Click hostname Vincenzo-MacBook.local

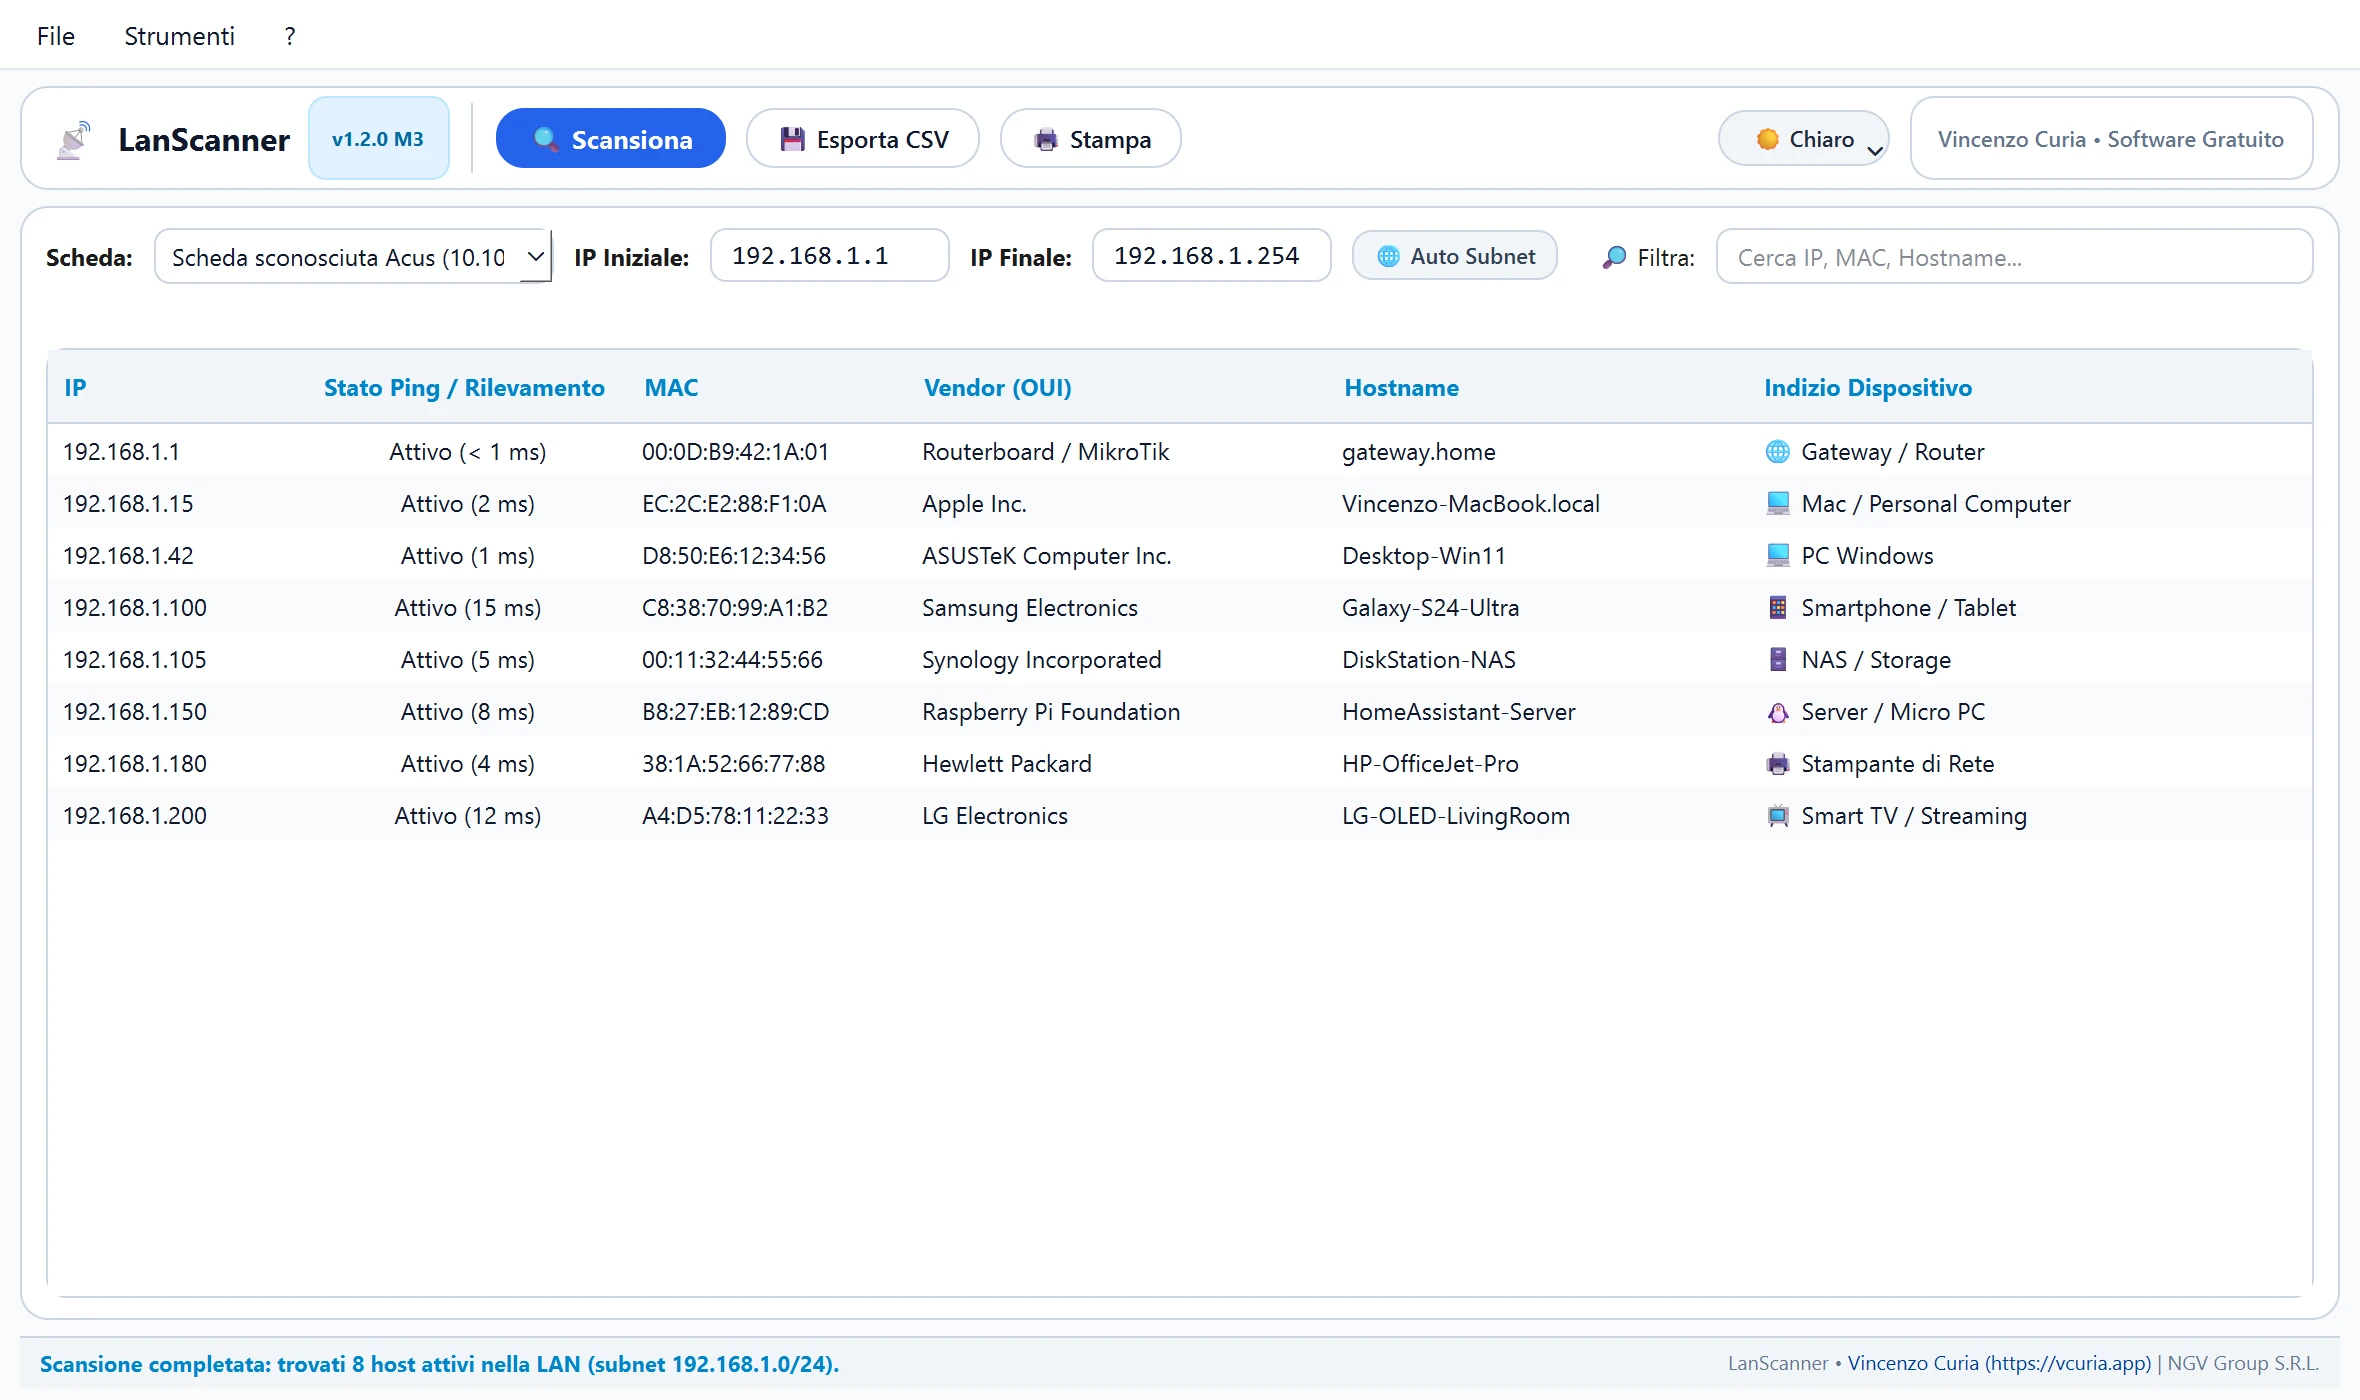click(x=1471, y=504)
